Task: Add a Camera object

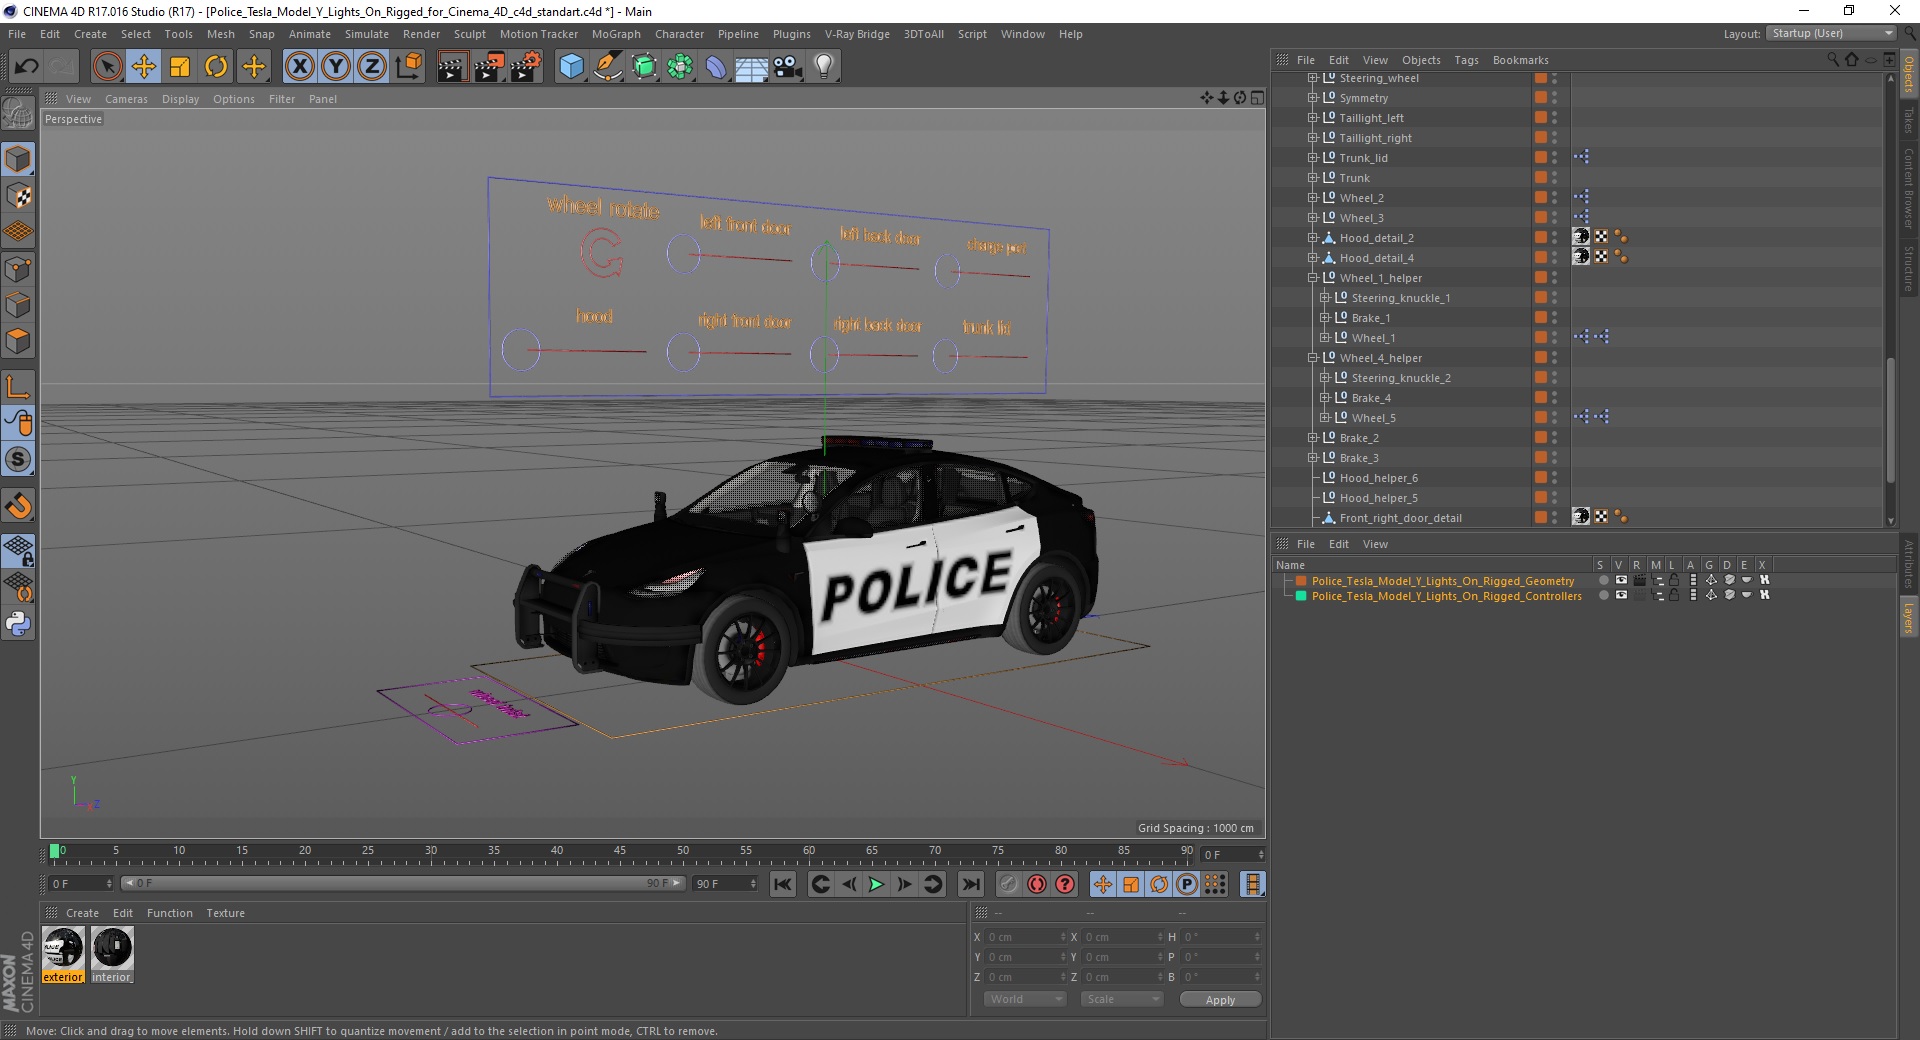Action: [x=788, y=67]
